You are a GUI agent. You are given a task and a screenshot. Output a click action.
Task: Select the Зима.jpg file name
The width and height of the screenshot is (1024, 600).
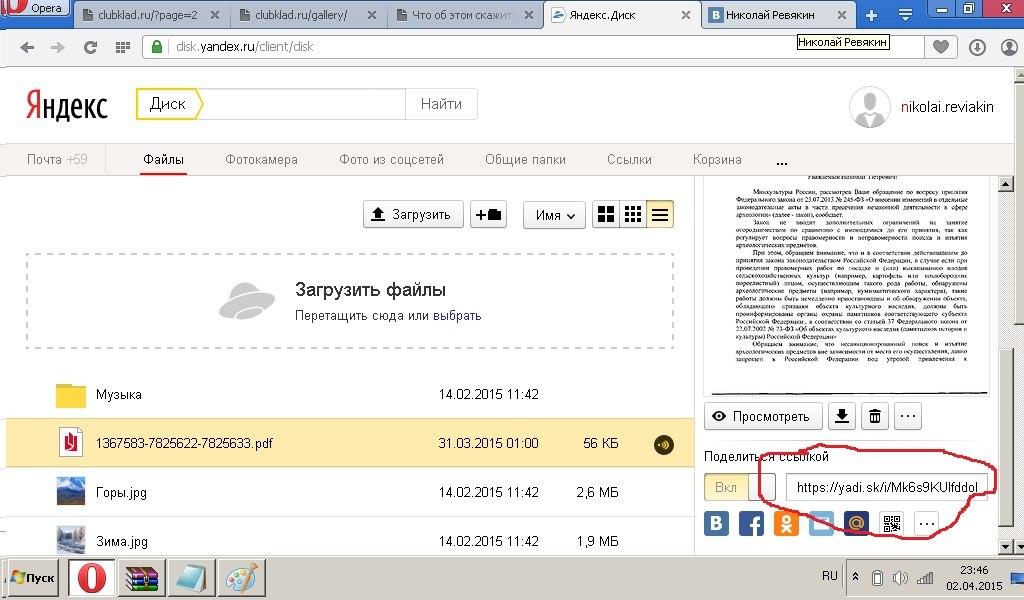(121, 541)
